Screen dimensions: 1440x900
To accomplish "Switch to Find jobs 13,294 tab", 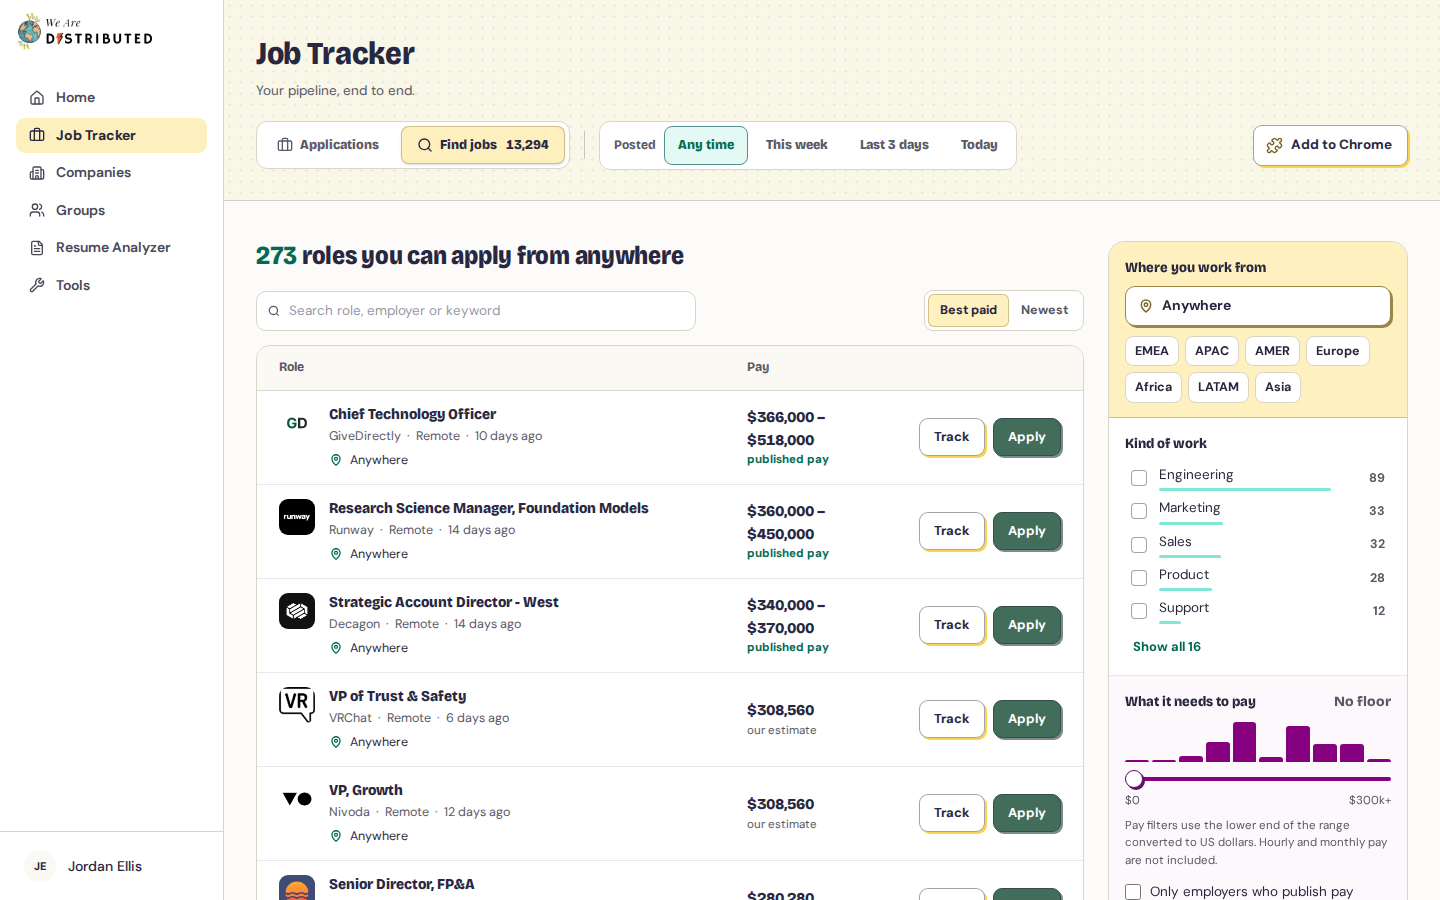I will [x=483, y=145].
